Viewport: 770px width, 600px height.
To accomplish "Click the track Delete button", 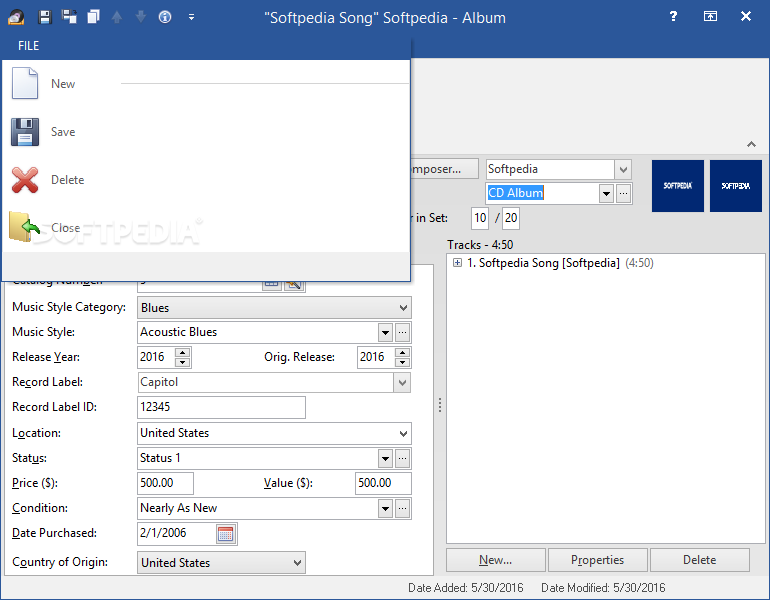I will click(x=700, y=560).
